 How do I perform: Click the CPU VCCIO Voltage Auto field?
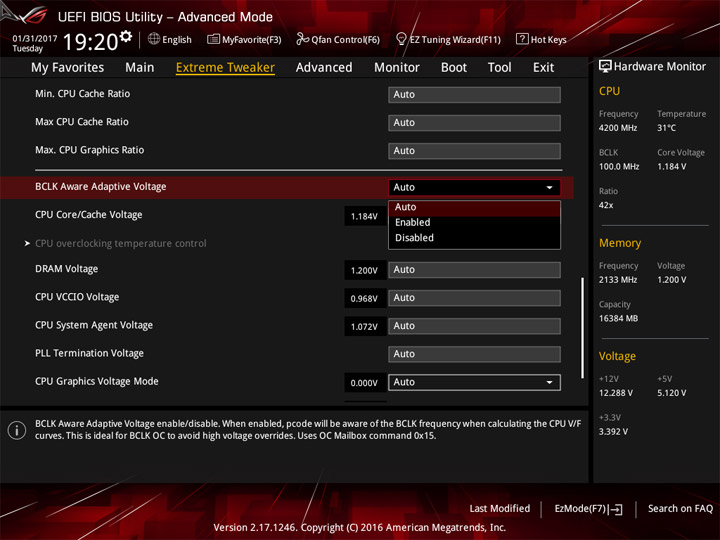tap(474, 298)
